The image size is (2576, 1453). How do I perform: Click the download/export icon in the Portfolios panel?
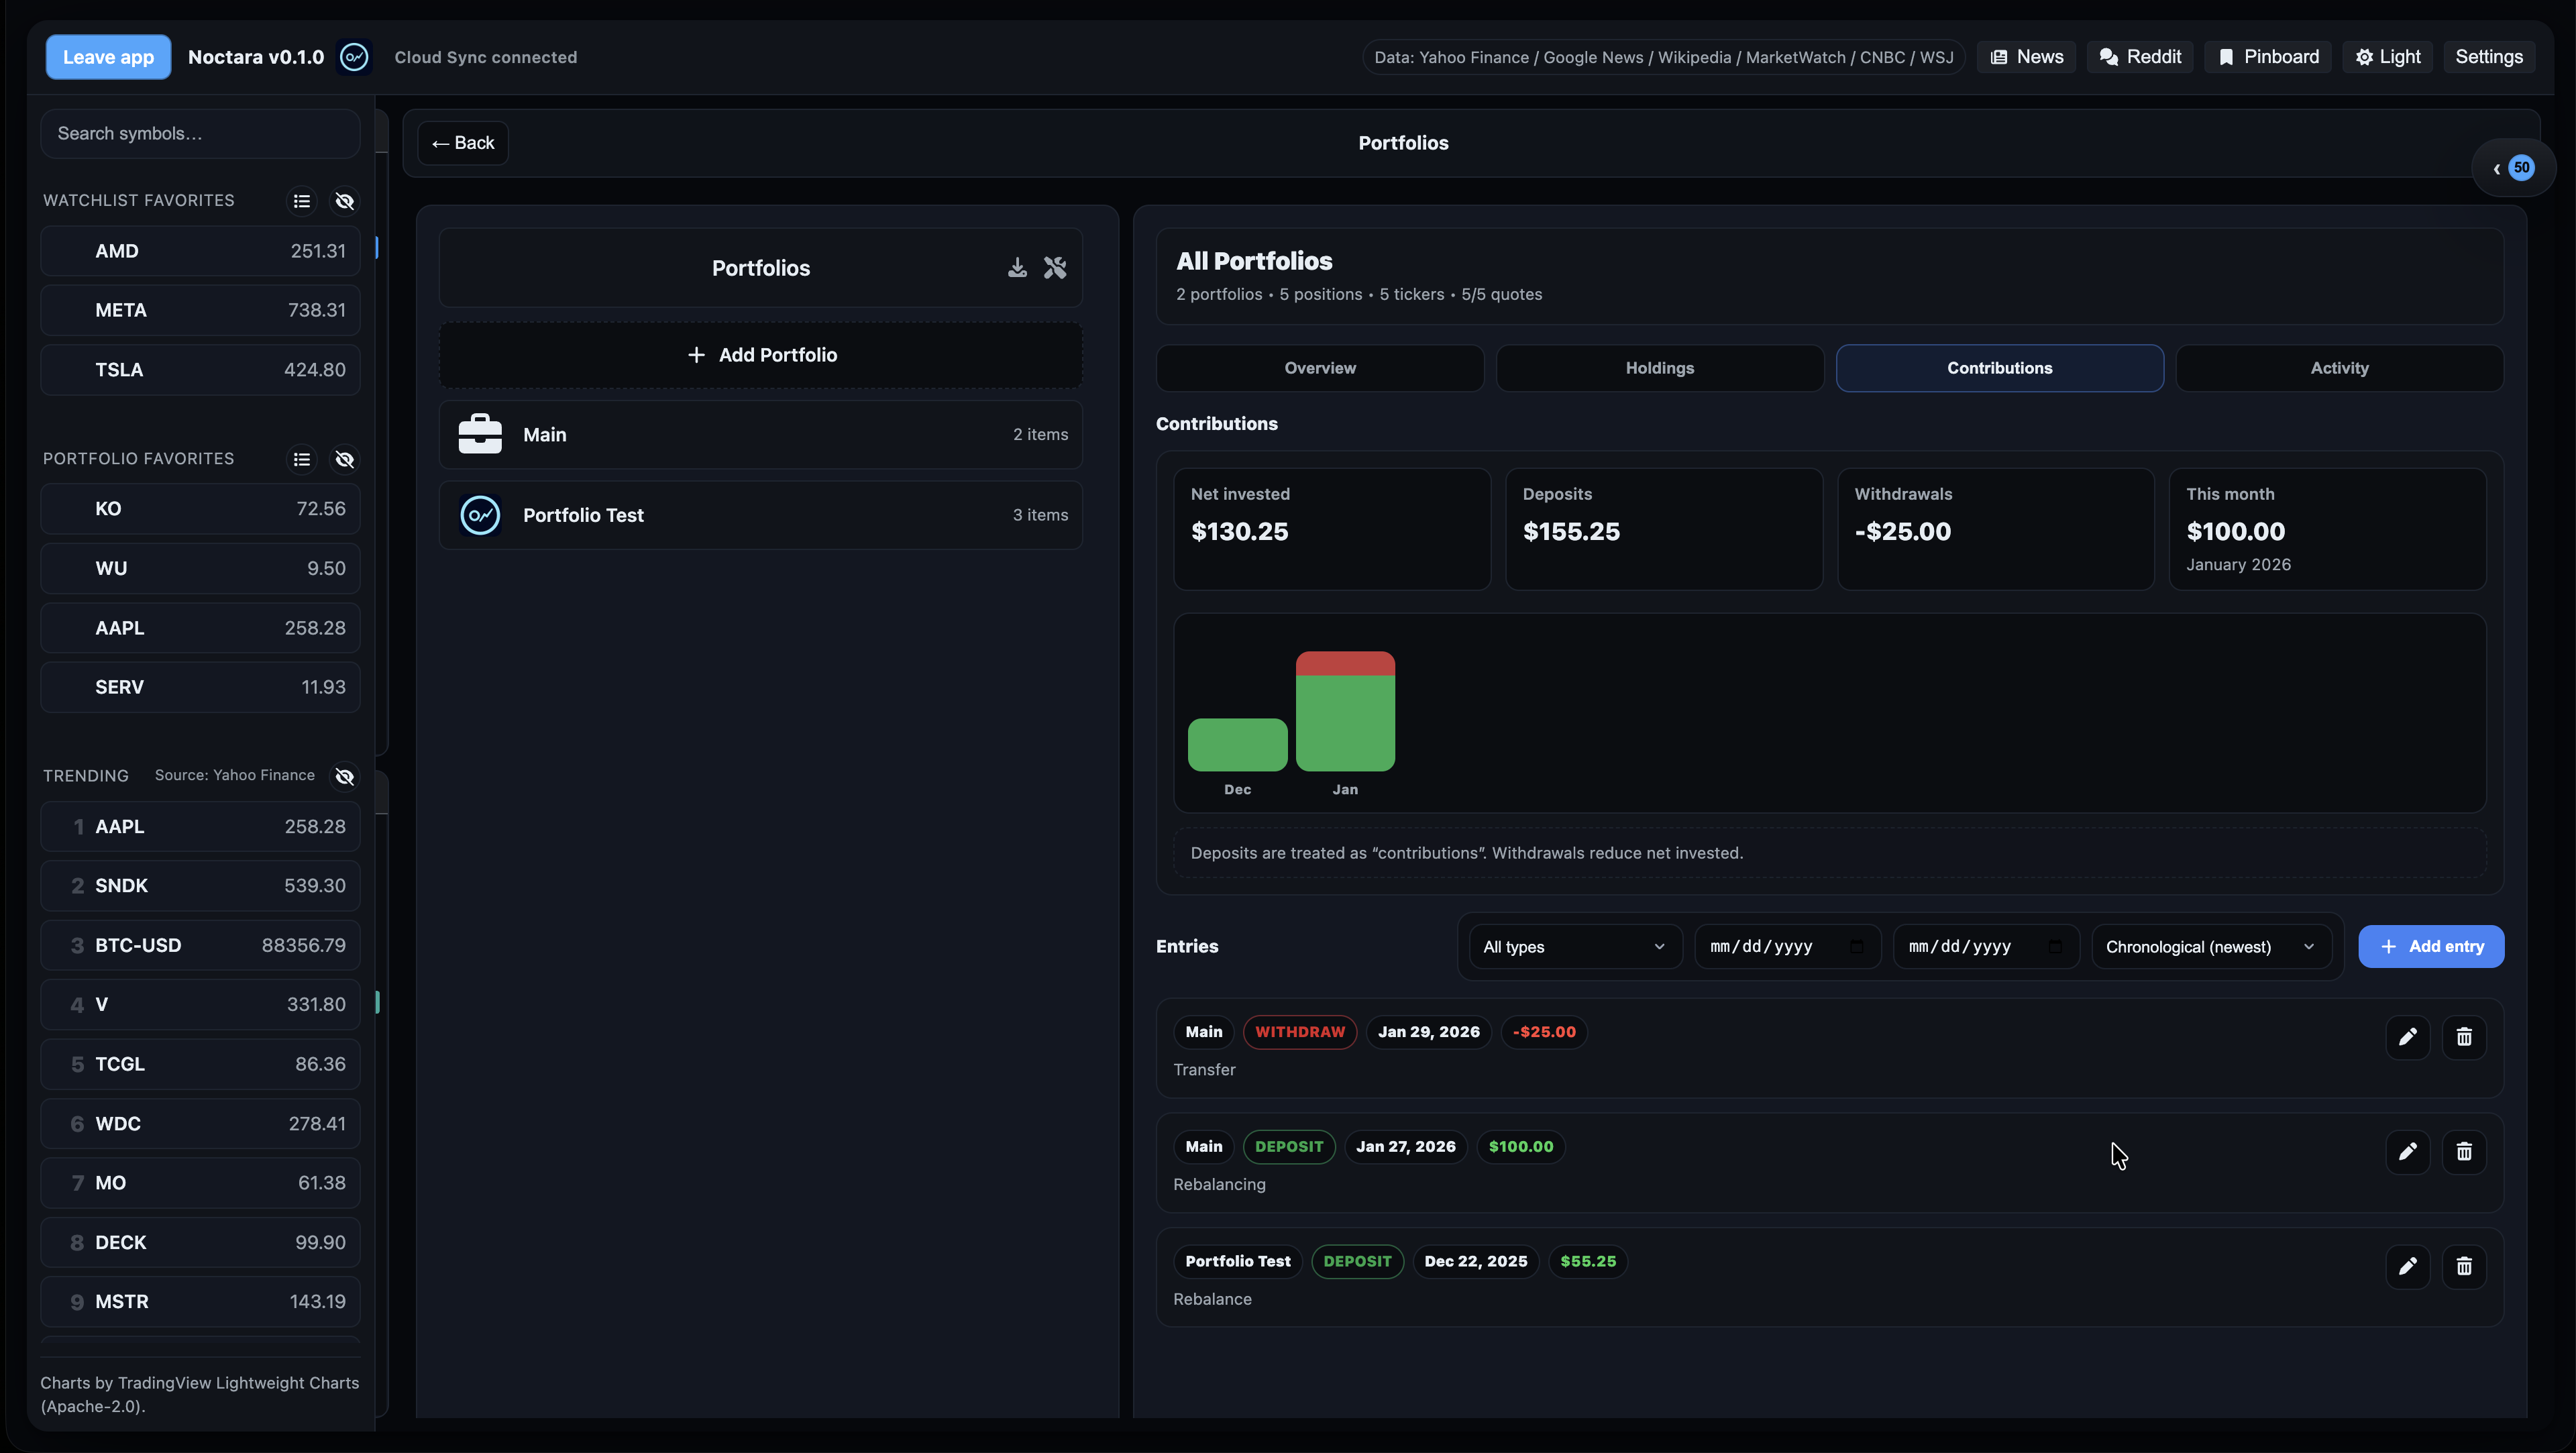click(1017, 267)
